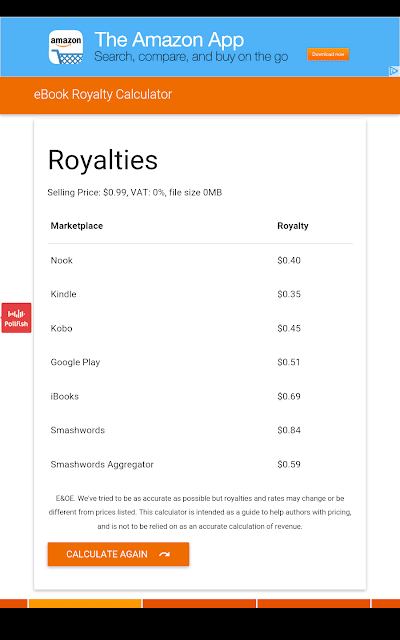Click the eBook Royalty Calculator title
400x640 pixels.
click(103, 94)
